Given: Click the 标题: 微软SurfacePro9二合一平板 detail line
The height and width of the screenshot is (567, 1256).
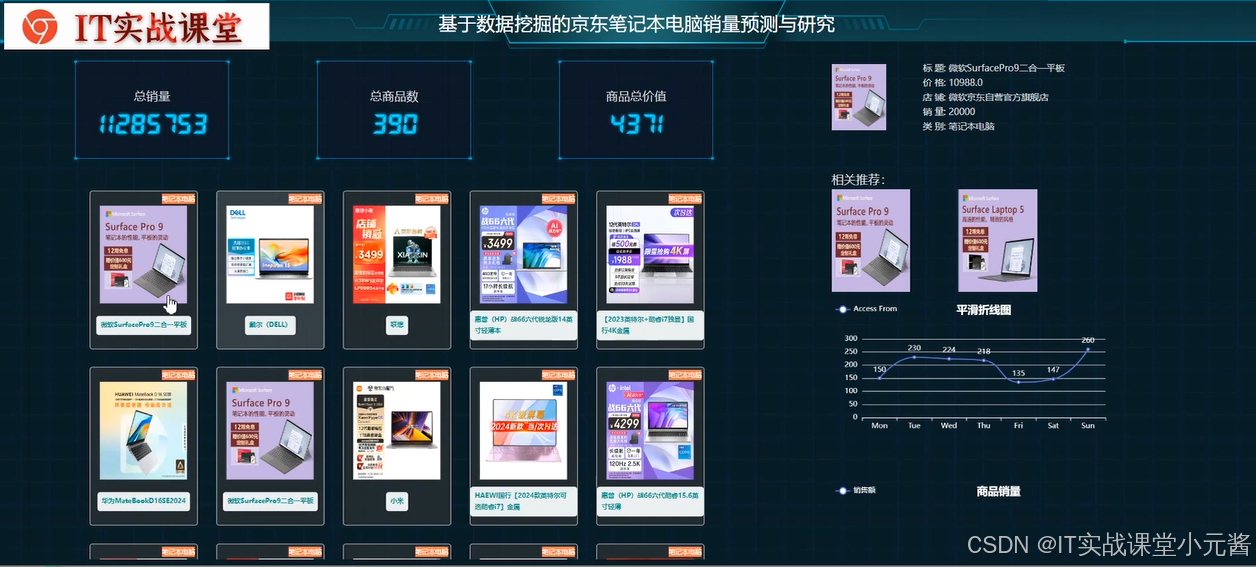Looking at the screenshot, I should [x=993, y=68].
